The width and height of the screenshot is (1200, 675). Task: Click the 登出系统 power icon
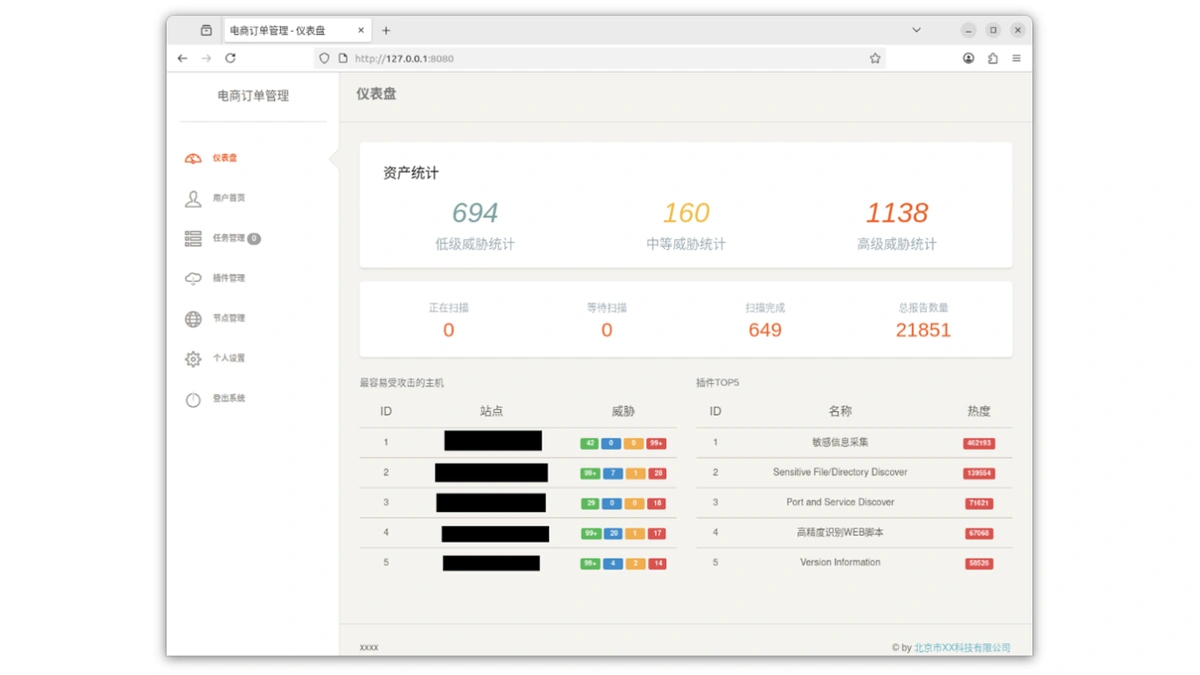point(193,398)
